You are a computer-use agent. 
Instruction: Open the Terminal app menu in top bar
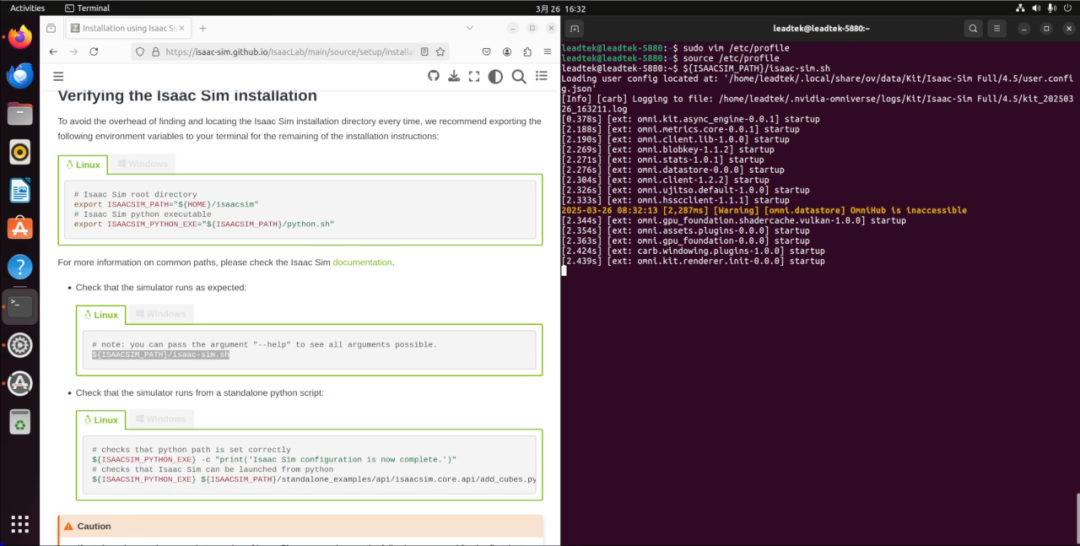[x=87, y=8]
